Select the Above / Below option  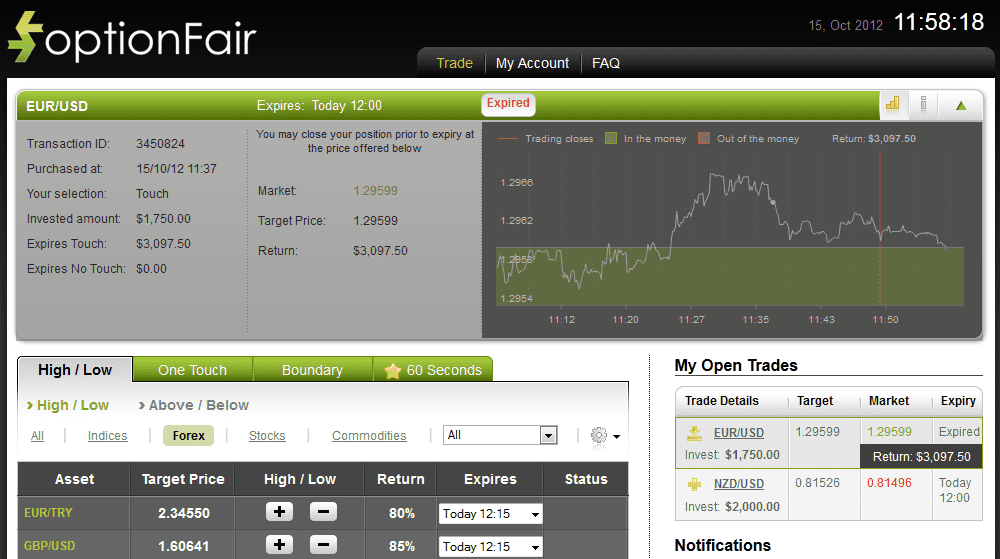click(198, 405)
